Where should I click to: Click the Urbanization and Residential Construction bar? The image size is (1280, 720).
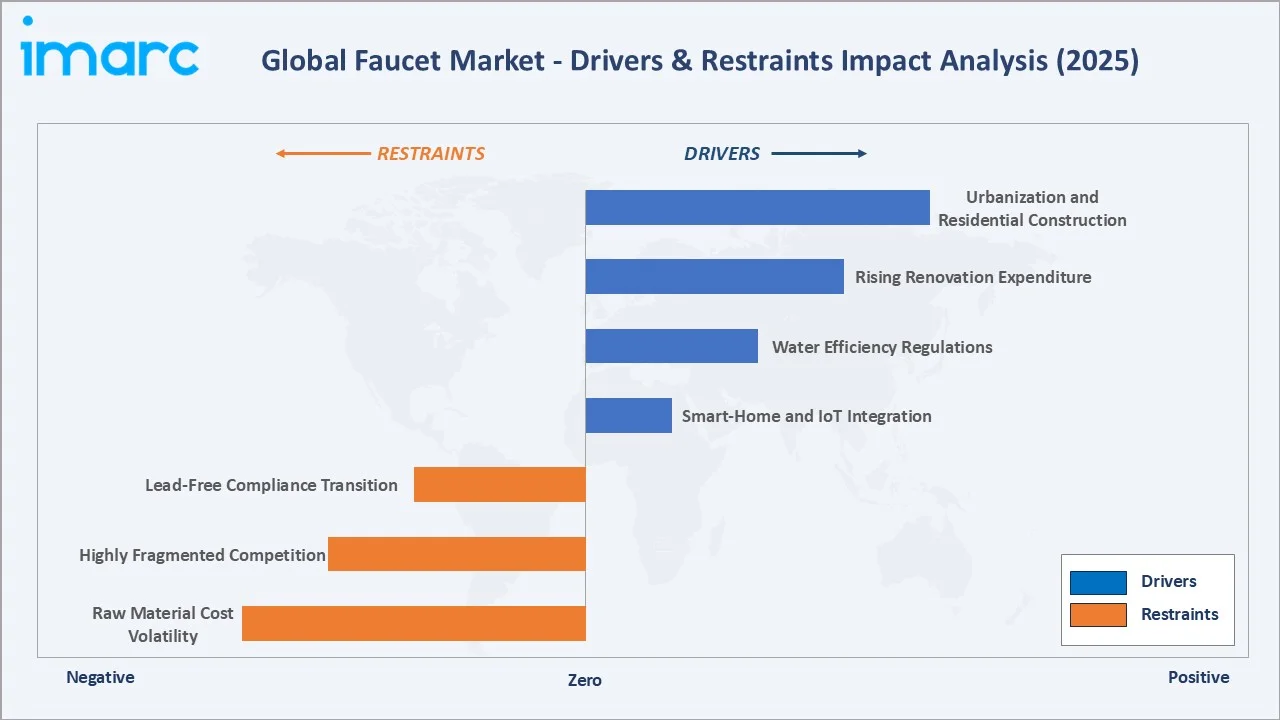point(757,206)
